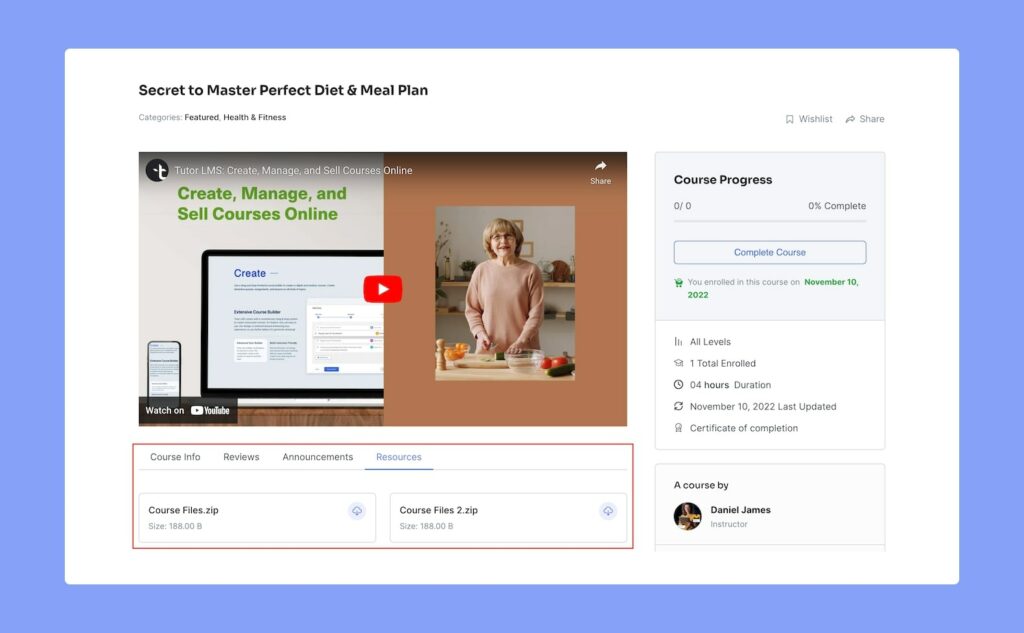This screenshot has width=1024, height=633.
Task: Click the Share icon inside the video
Action: [600, 171]
